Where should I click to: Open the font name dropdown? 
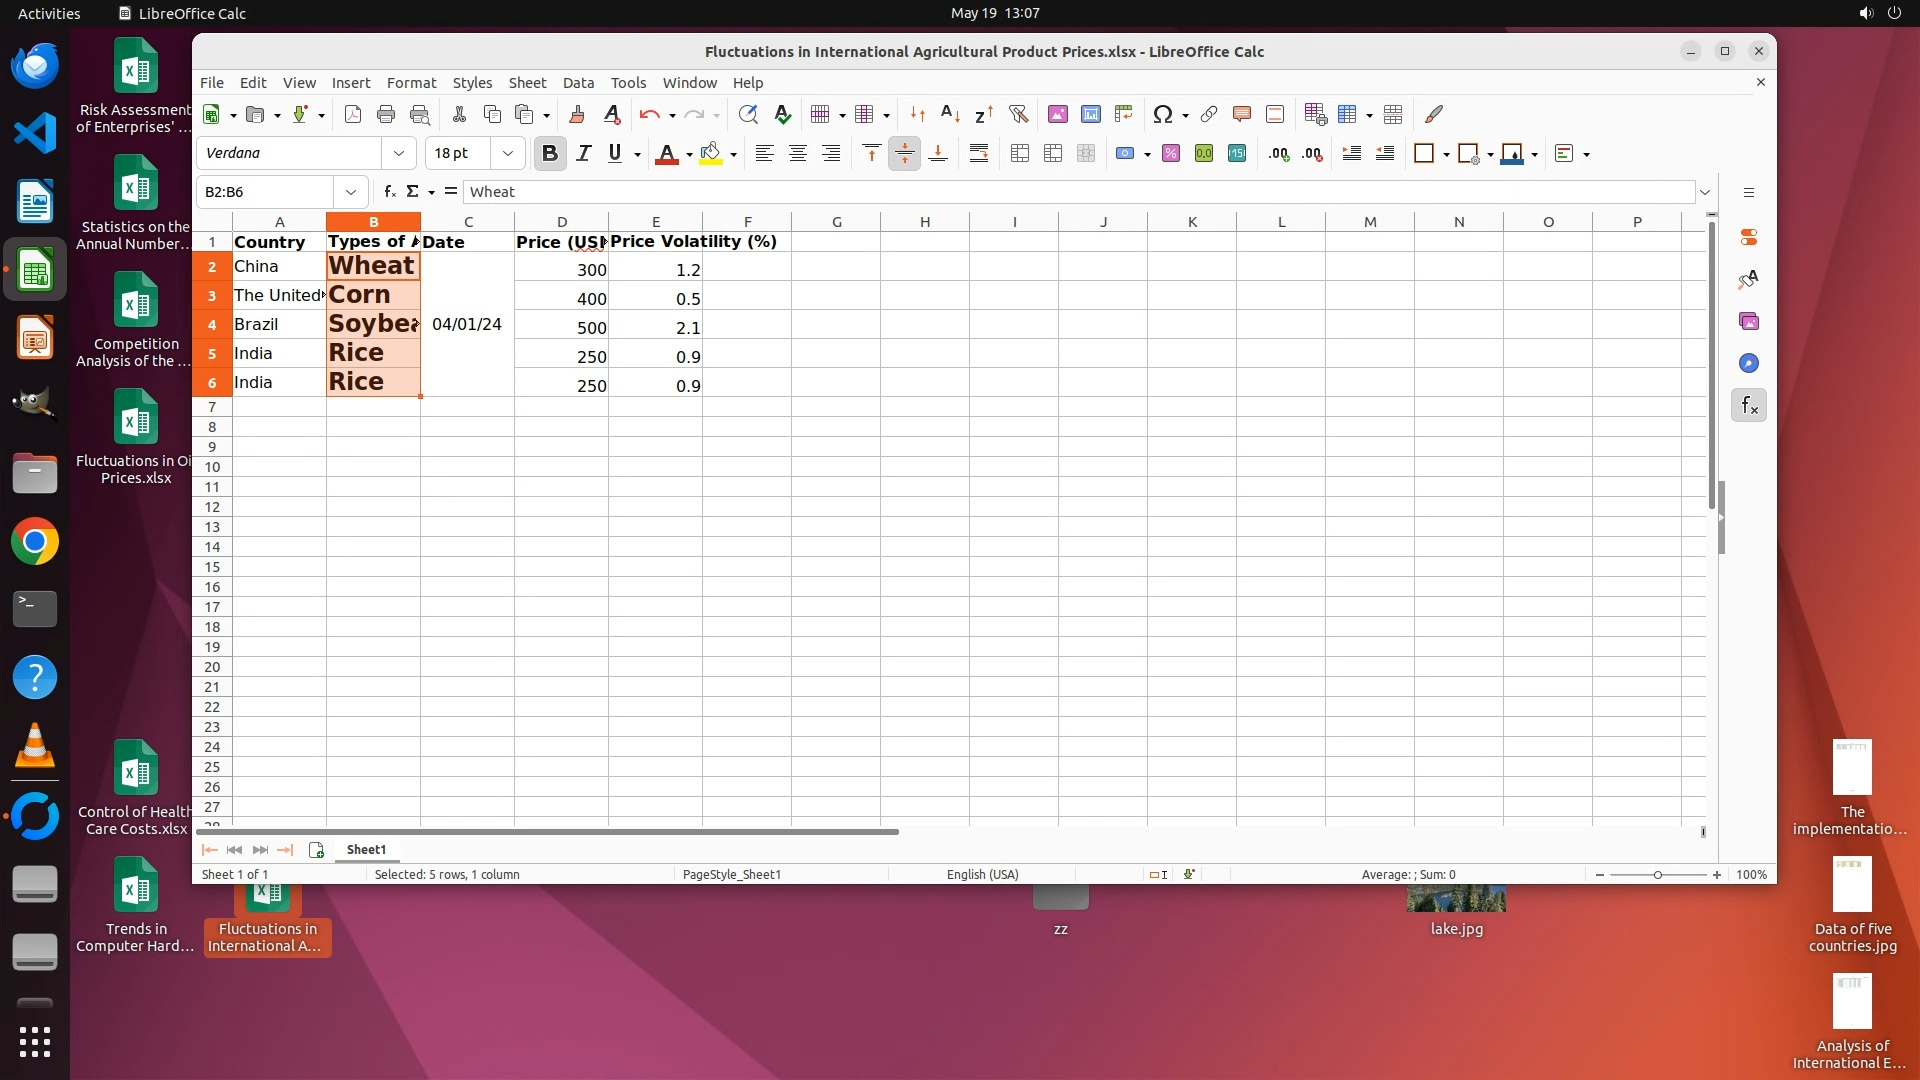point(399,153)
